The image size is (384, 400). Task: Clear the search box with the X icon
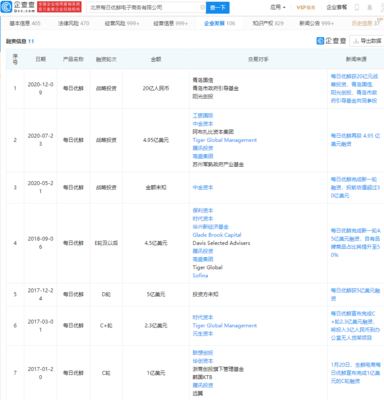202,7
